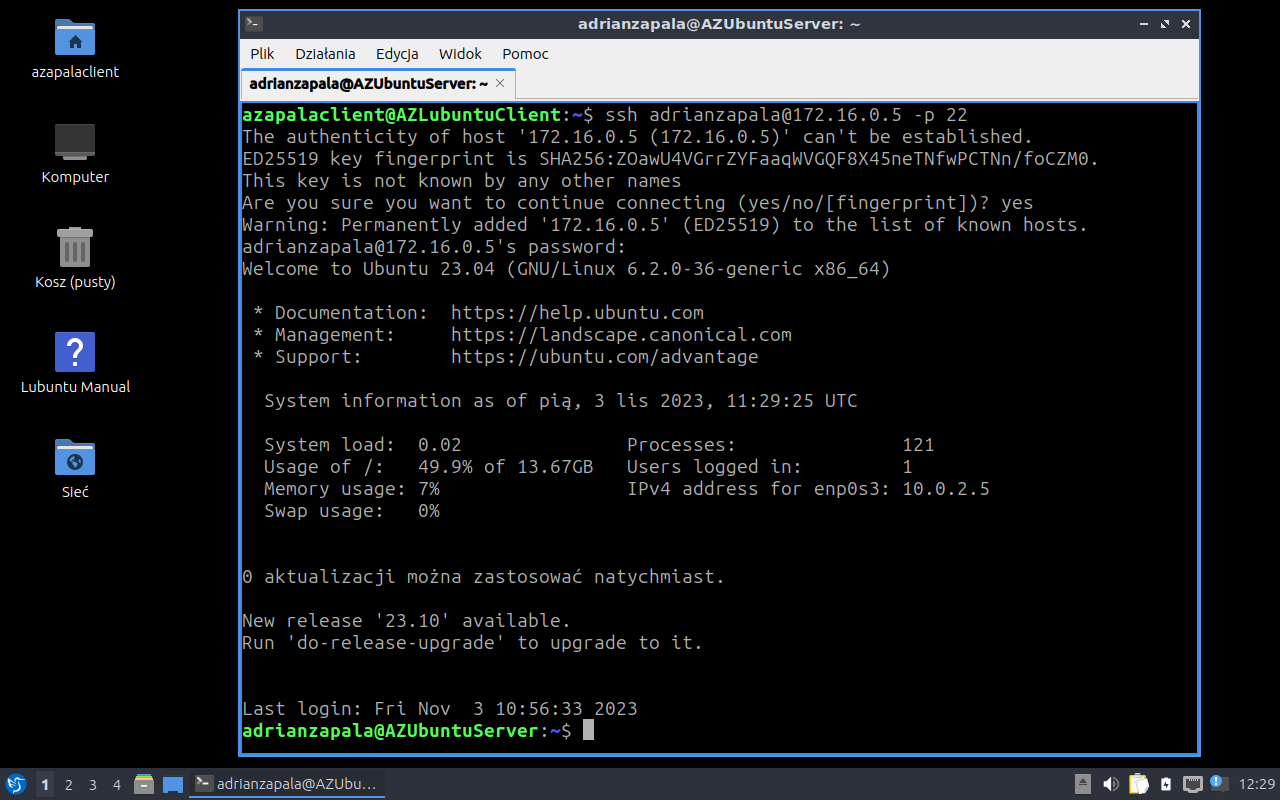Launch file manager from the taskbar
Screen dimensions: 1280x800
coord(144,784)
